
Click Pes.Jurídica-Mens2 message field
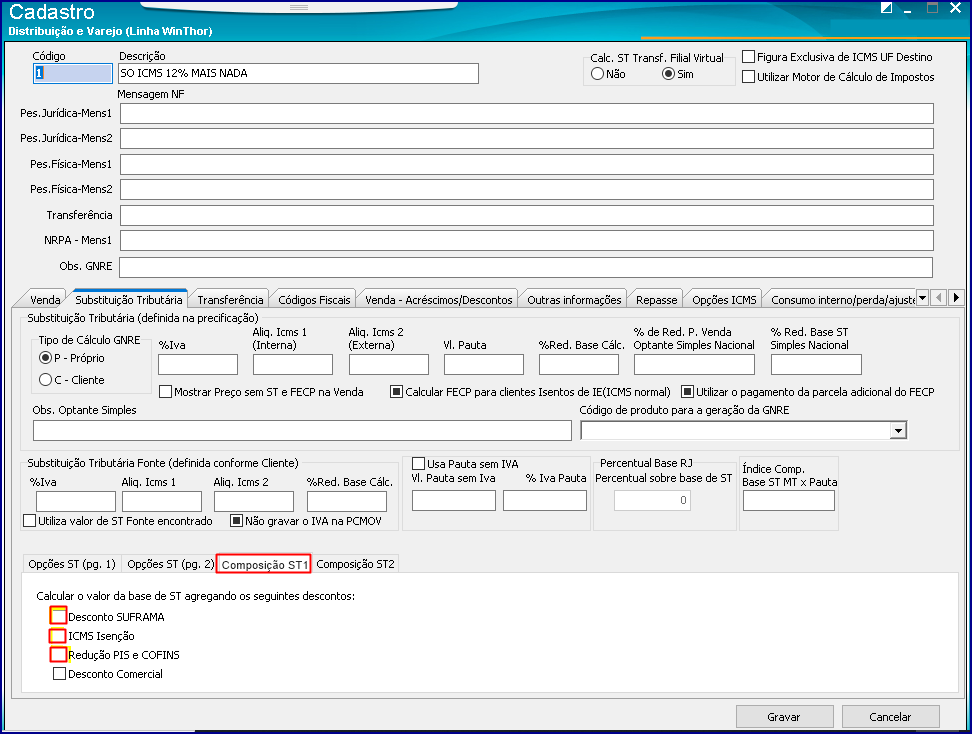click(x=526, y=138)
